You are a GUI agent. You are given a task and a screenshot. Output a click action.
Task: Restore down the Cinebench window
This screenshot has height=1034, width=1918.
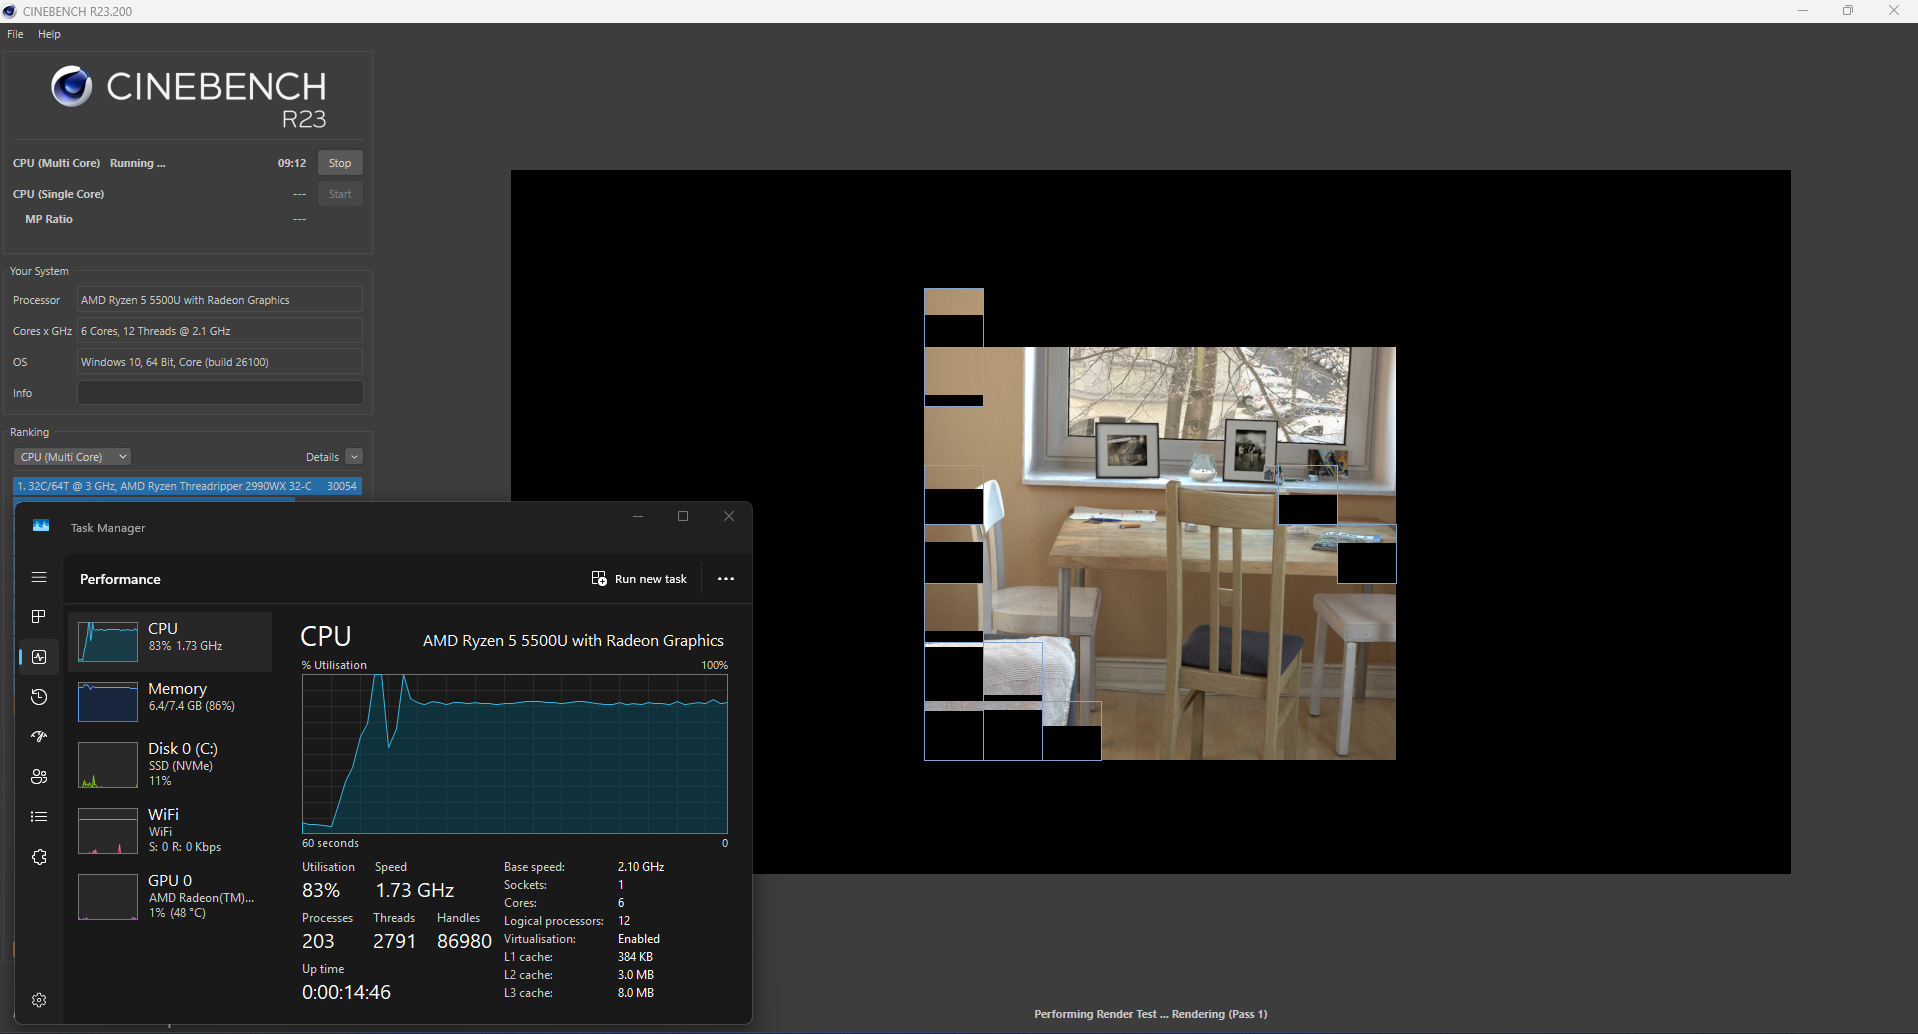tap(1848, 11)
